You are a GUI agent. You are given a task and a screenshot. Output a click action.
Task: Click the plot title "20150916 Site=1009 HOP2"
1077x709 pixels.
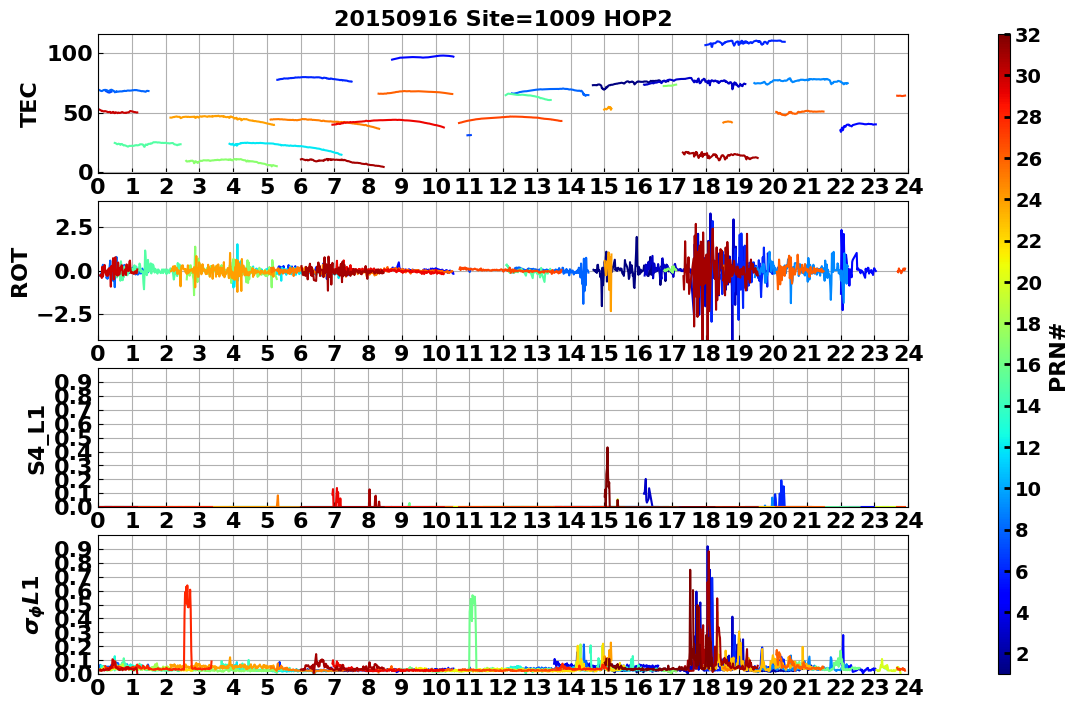point(503,19)
